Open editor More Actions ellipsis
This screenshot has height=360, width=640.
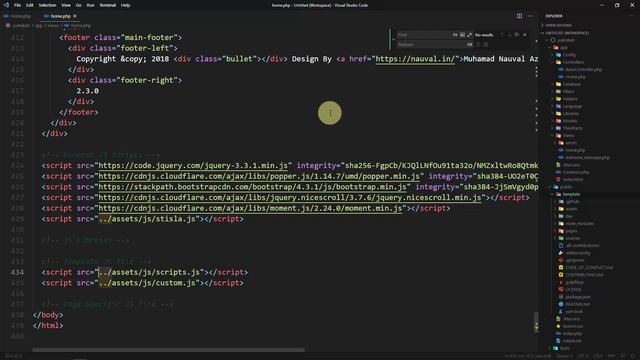point(530,16)
